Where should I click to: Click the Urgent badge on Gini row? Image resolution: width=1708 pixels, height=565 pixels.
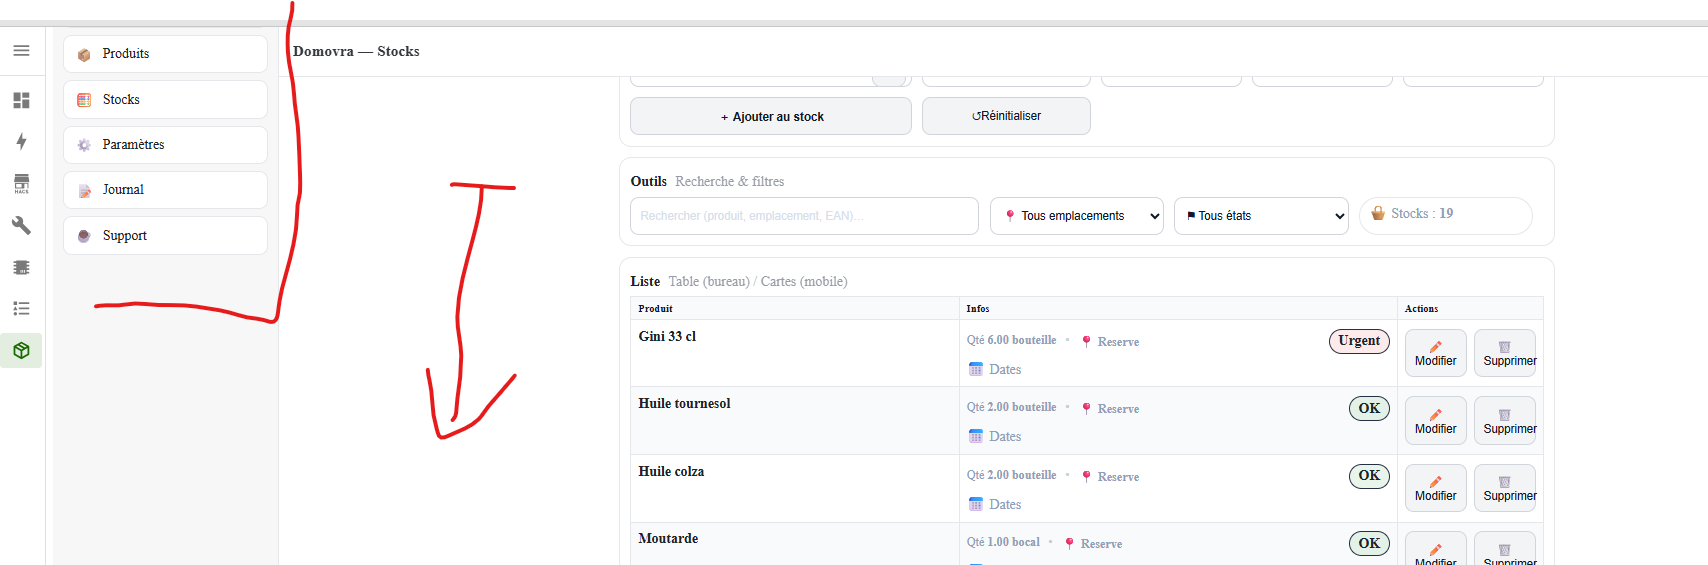[x=1359, y=341]
